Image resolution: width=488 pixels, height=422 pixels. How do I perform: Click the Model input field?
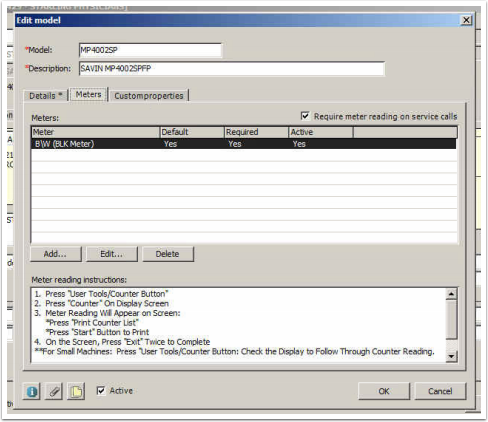tap(150, 50)
